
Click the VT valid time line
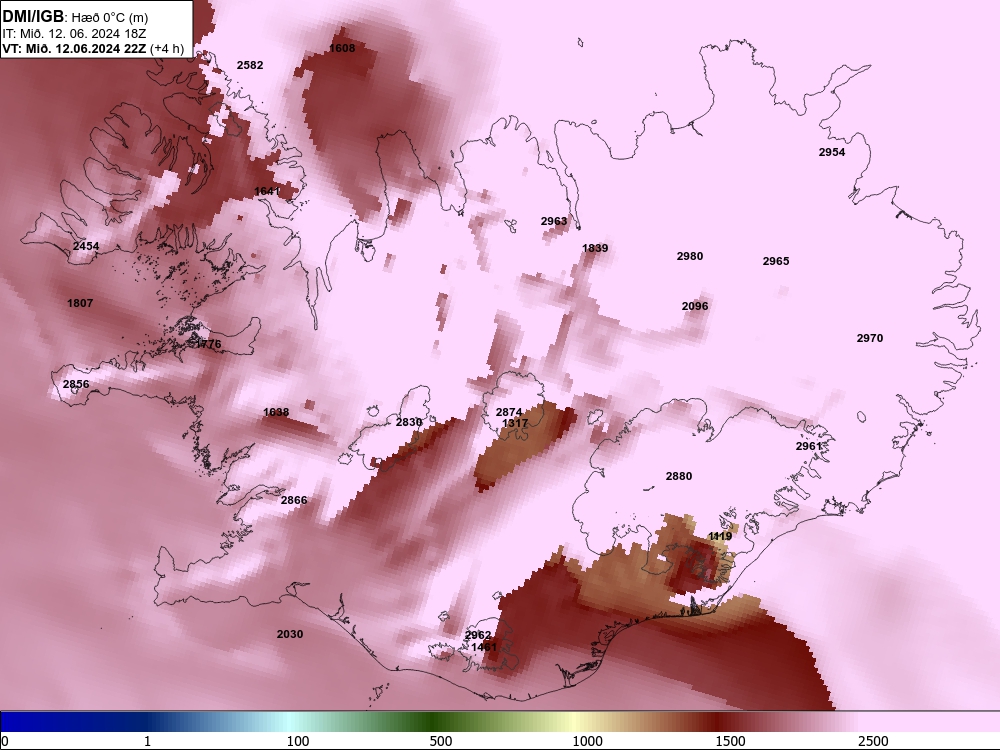pyautogui.click(x=93, y=48)
